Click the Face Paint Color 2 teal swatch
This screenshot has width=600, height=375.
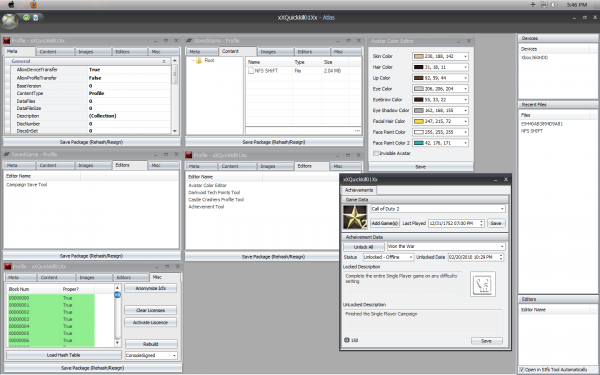pos(419,143)
